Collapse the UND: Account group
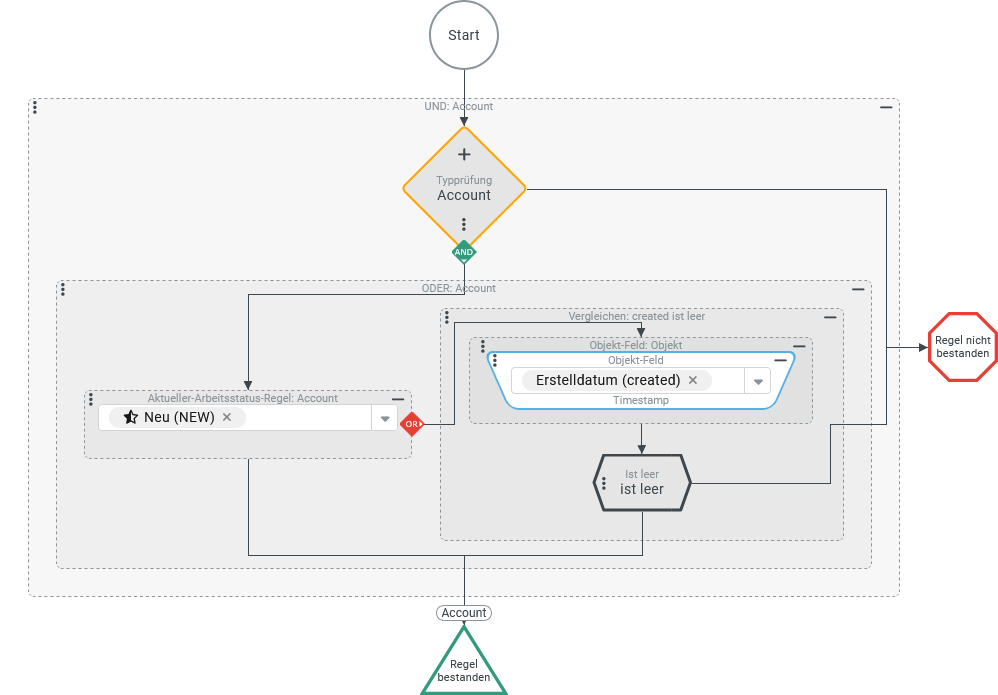The height and width of the screenshot is (695, 998). pos(886,107)
